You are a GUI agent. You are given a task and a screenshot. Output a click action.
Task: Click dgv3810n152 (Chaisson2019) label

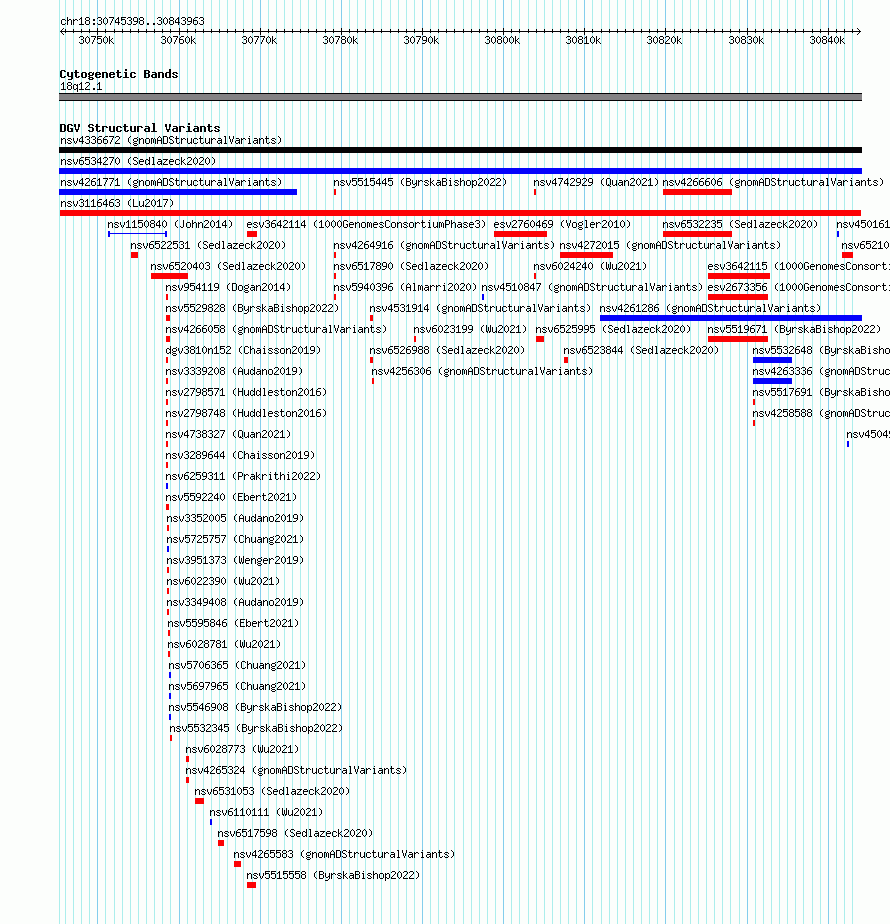(x=243, y=351)
